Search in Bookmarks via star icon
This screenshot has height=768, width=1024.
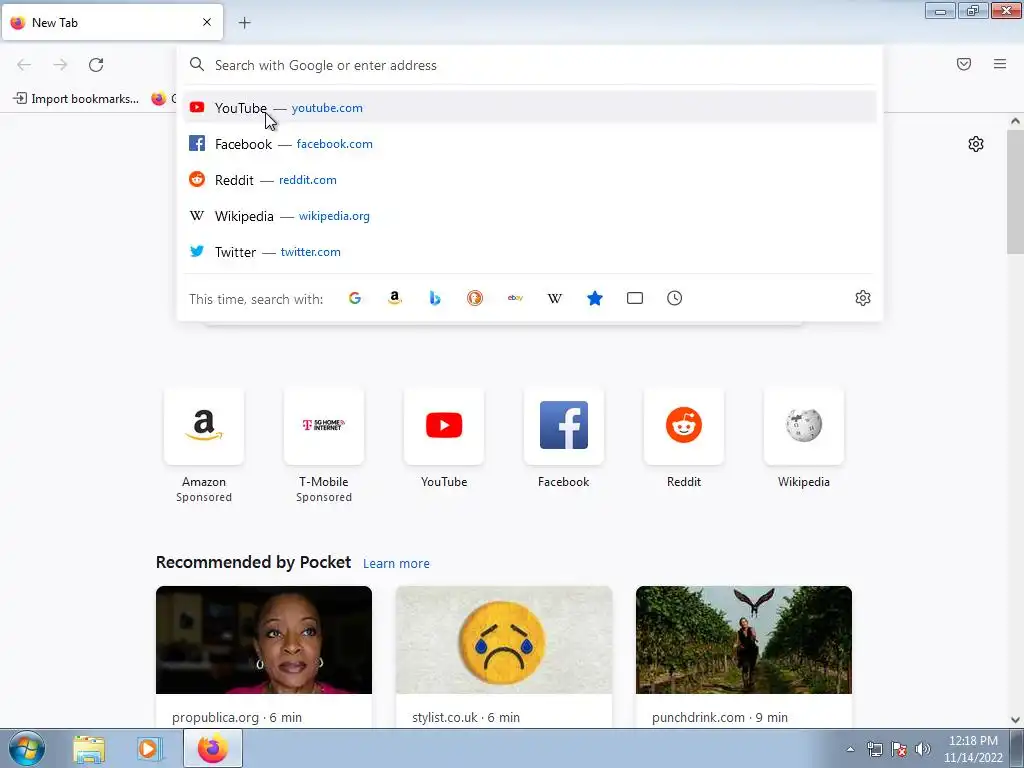click(x=595, y=298)
